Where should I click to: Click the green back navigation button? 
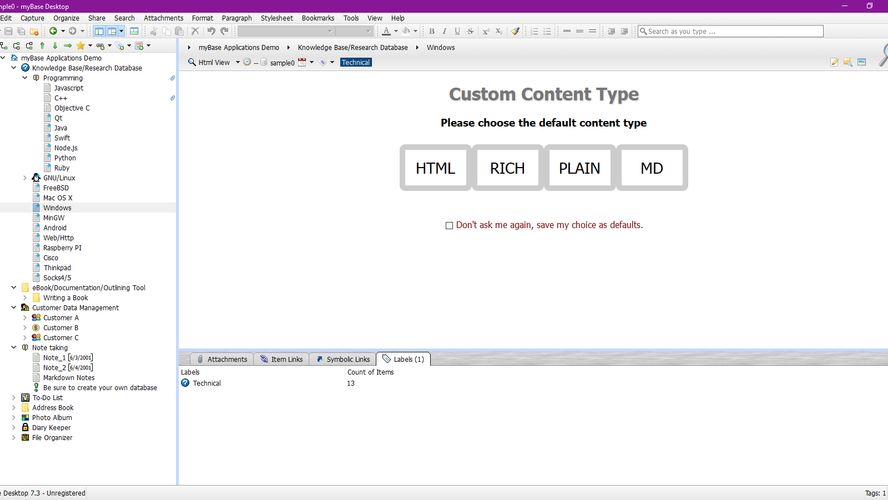tap(53, 31)
